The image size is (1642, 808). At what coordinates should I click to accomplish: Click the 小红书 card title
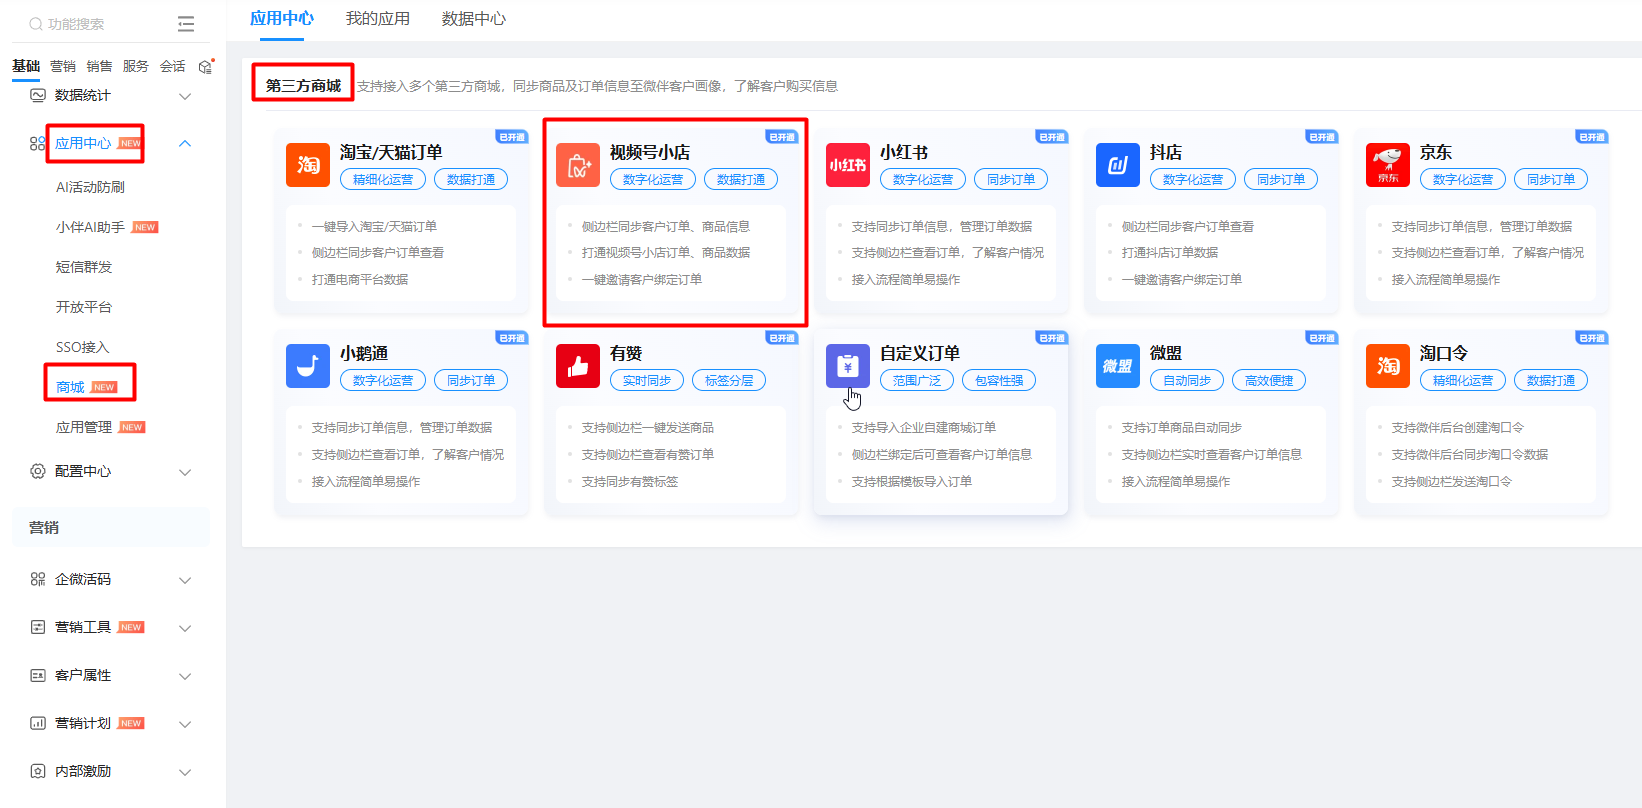point(904,152)
